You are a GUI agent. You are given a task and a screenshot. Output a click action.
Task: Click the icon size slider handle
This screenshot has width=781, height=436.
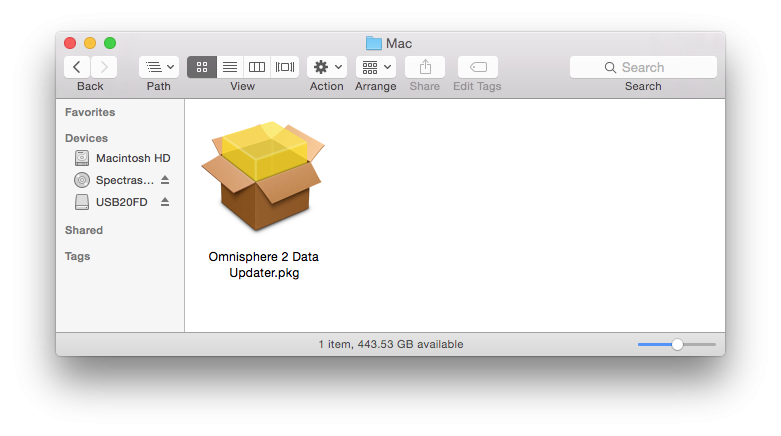(x=677, y=344)
